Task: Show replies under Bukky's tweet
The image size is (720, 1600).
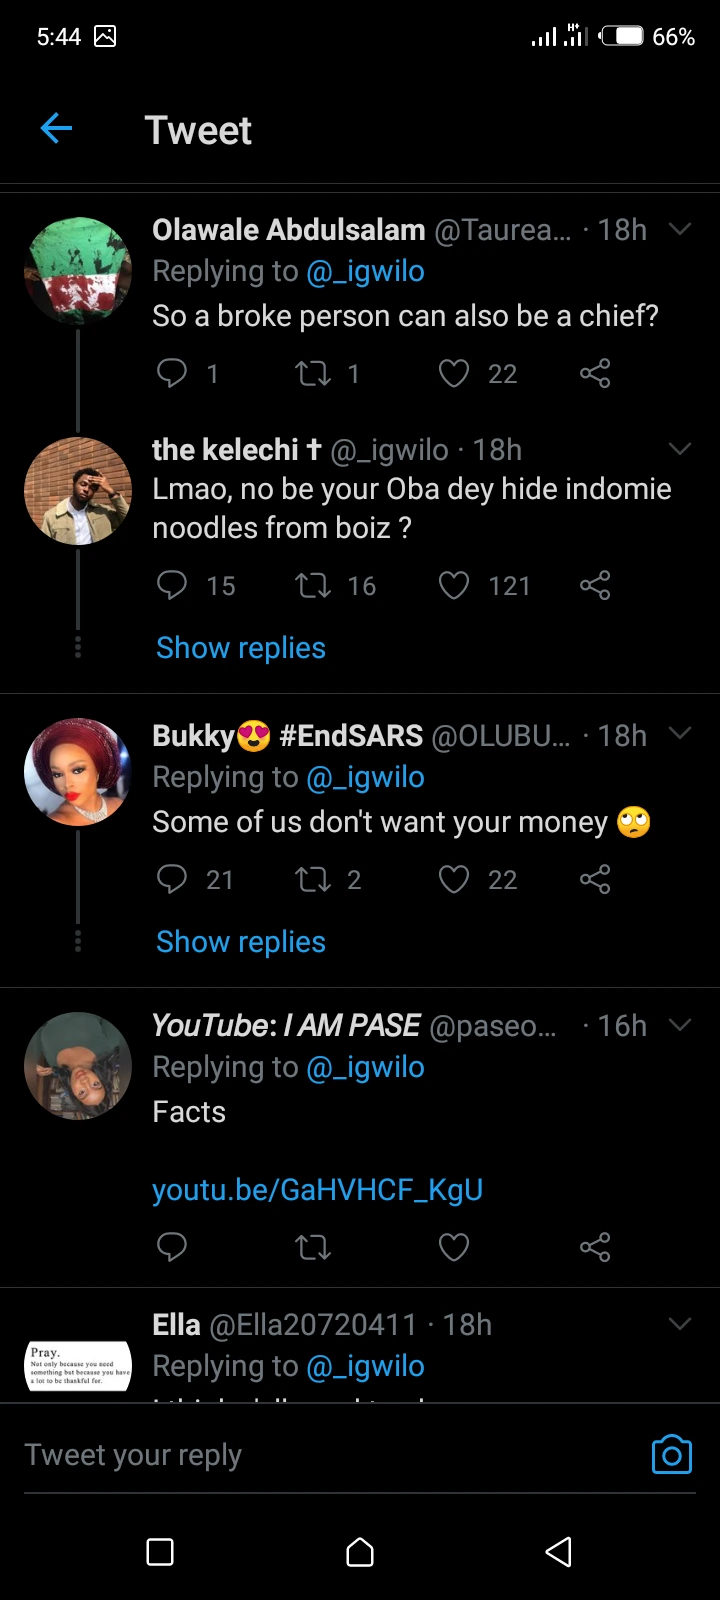Action: [241, 942]
